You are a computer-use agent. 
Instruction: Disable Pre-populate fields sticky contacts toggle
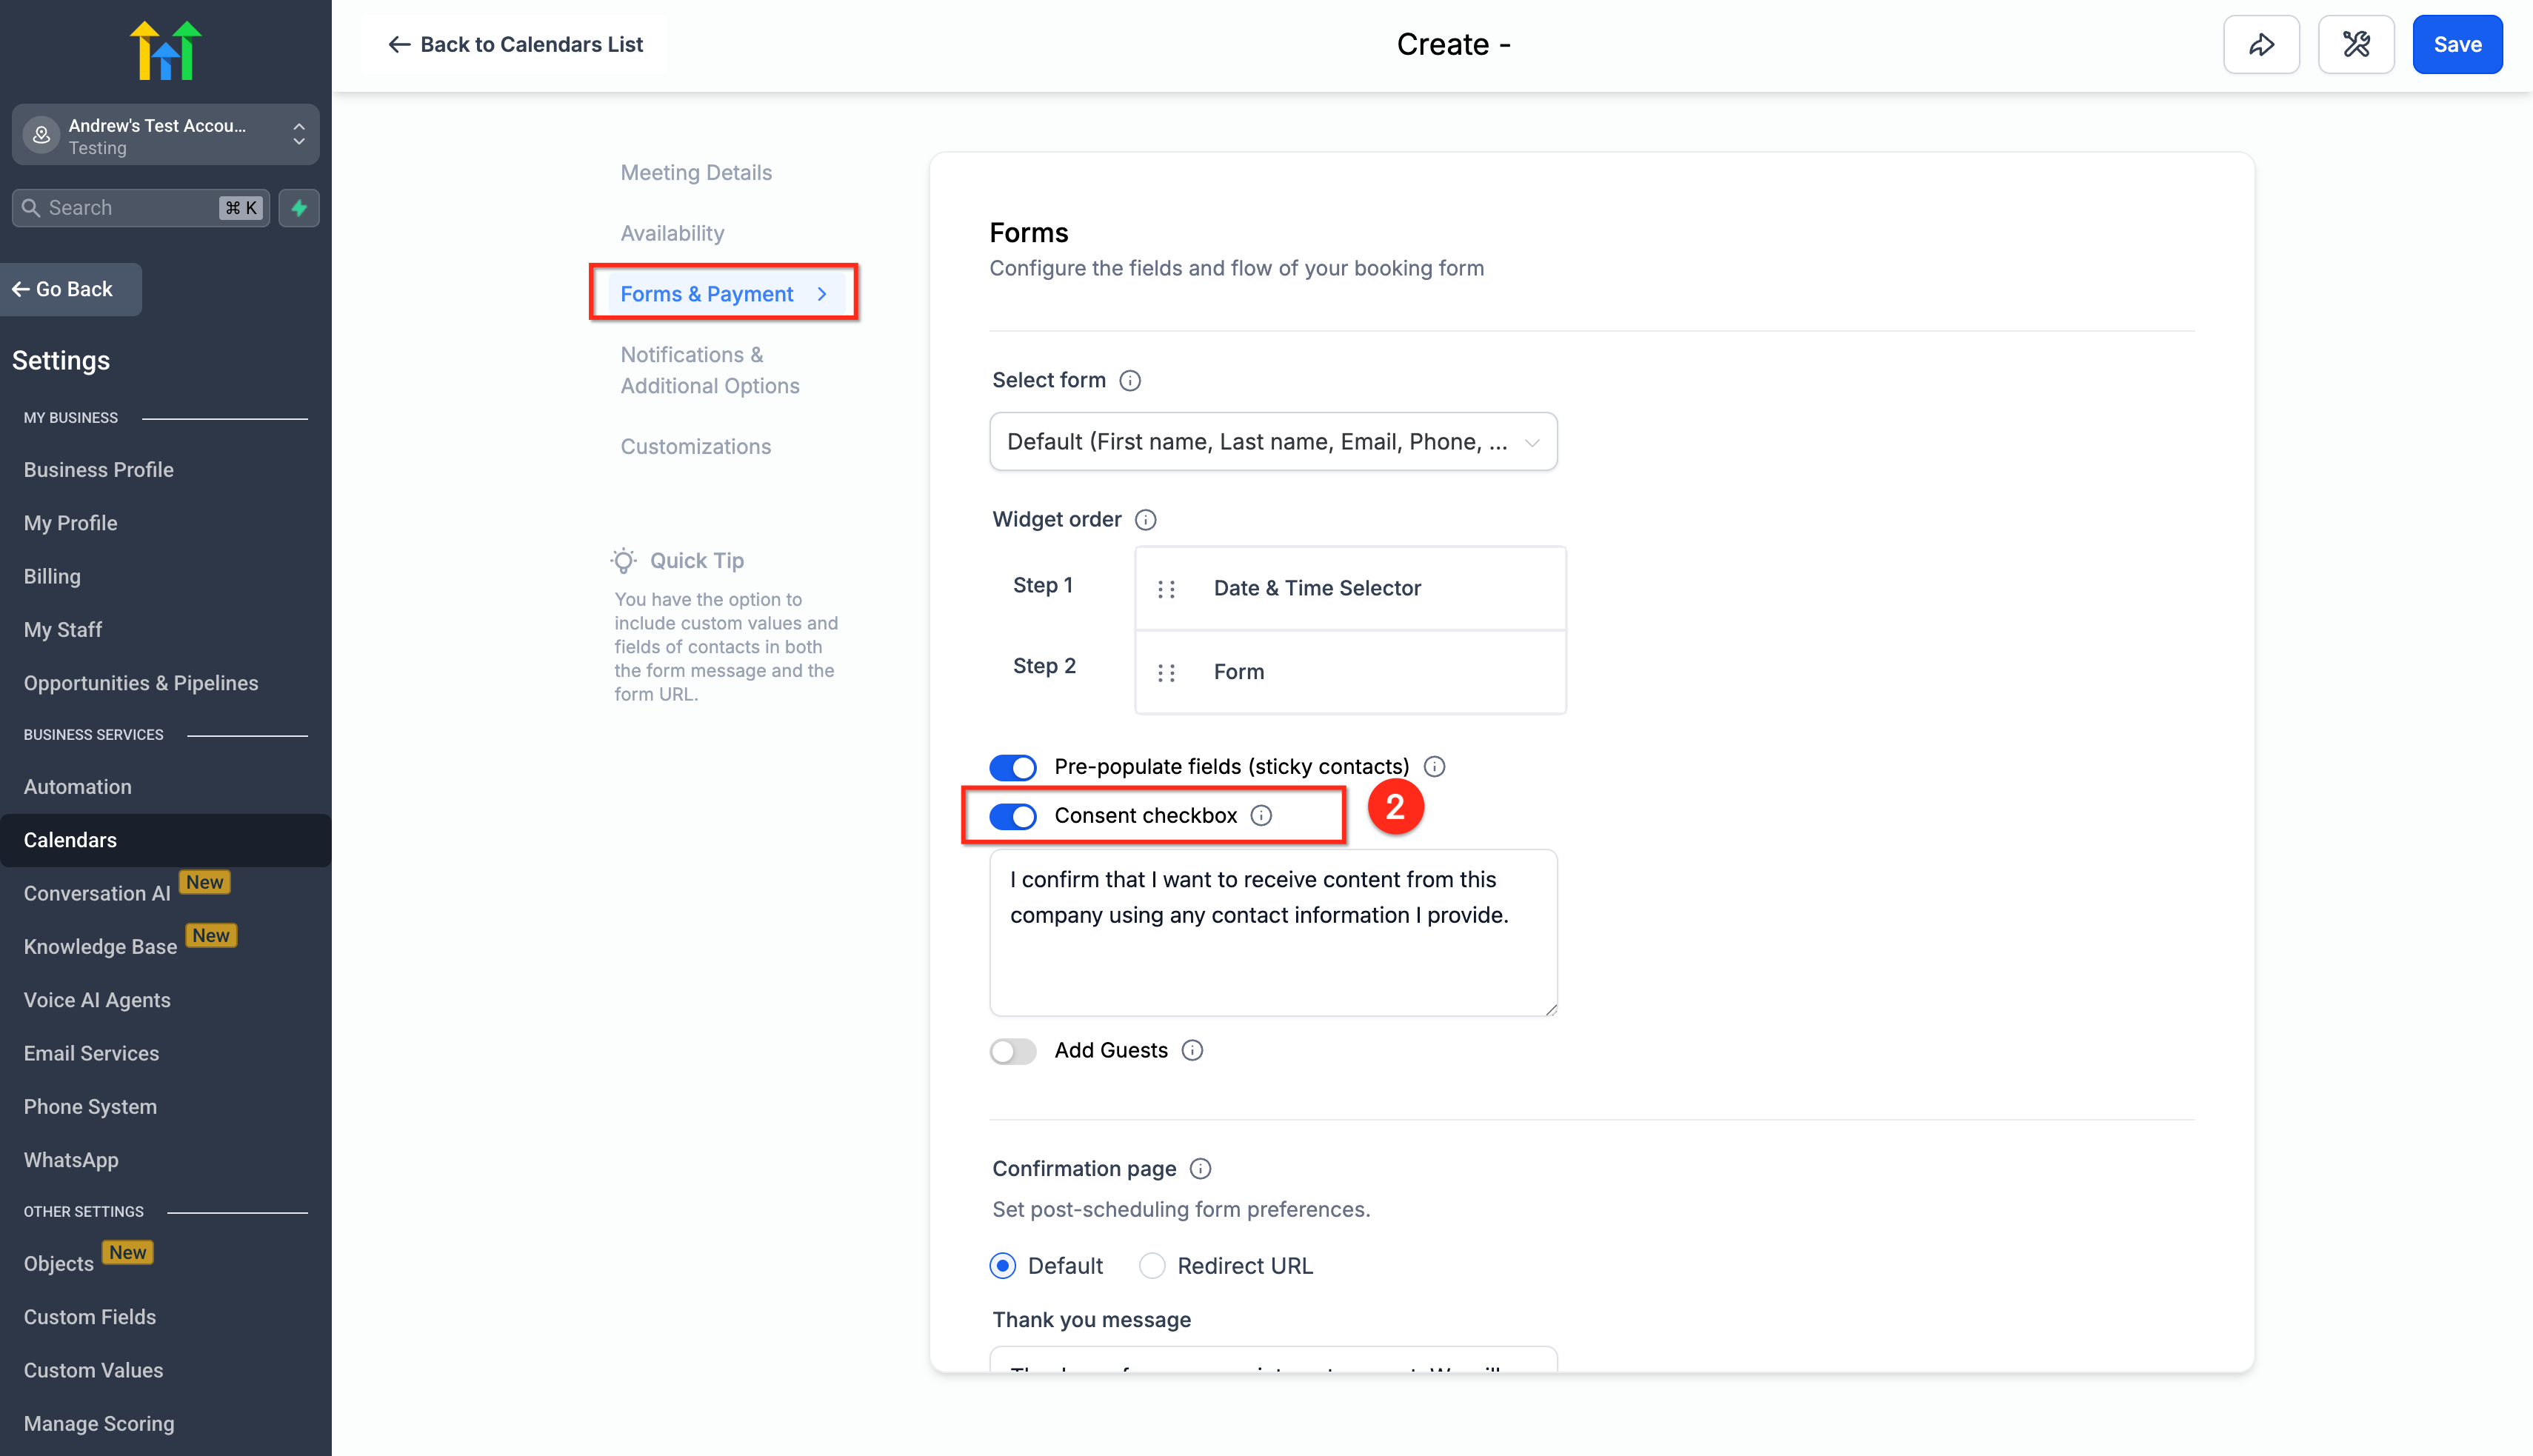coord(1013,768)
